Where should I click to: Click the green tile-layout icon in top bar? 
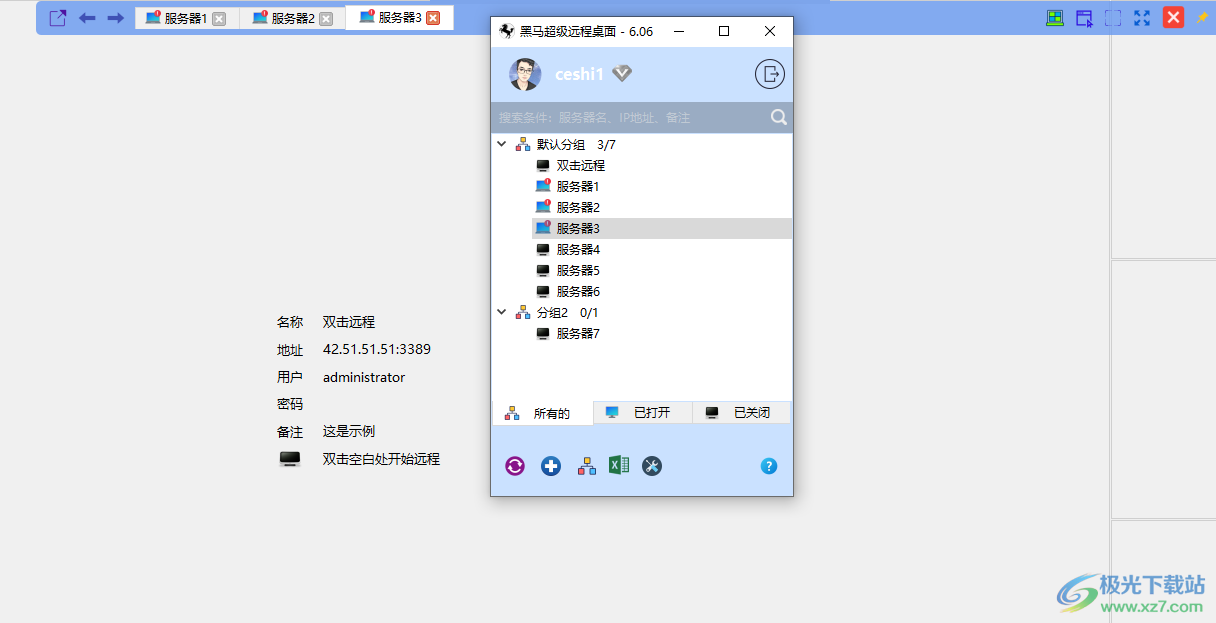(1055, 18)
